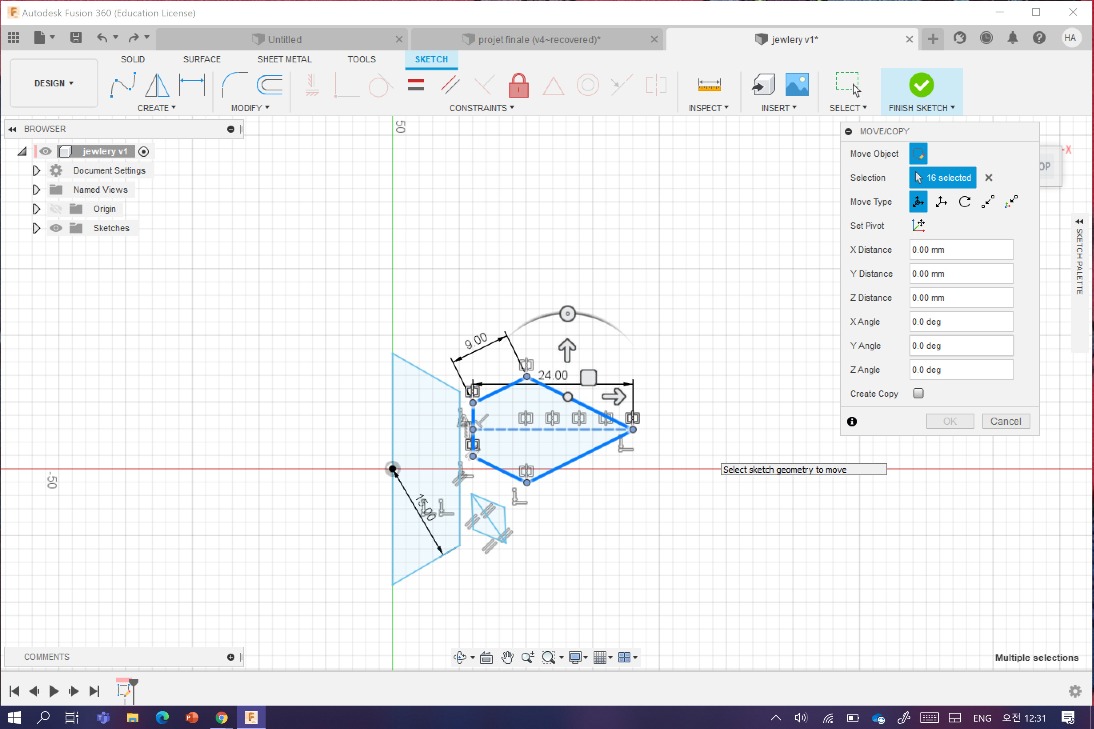Expand the Named Views tree node

point(36,190)
